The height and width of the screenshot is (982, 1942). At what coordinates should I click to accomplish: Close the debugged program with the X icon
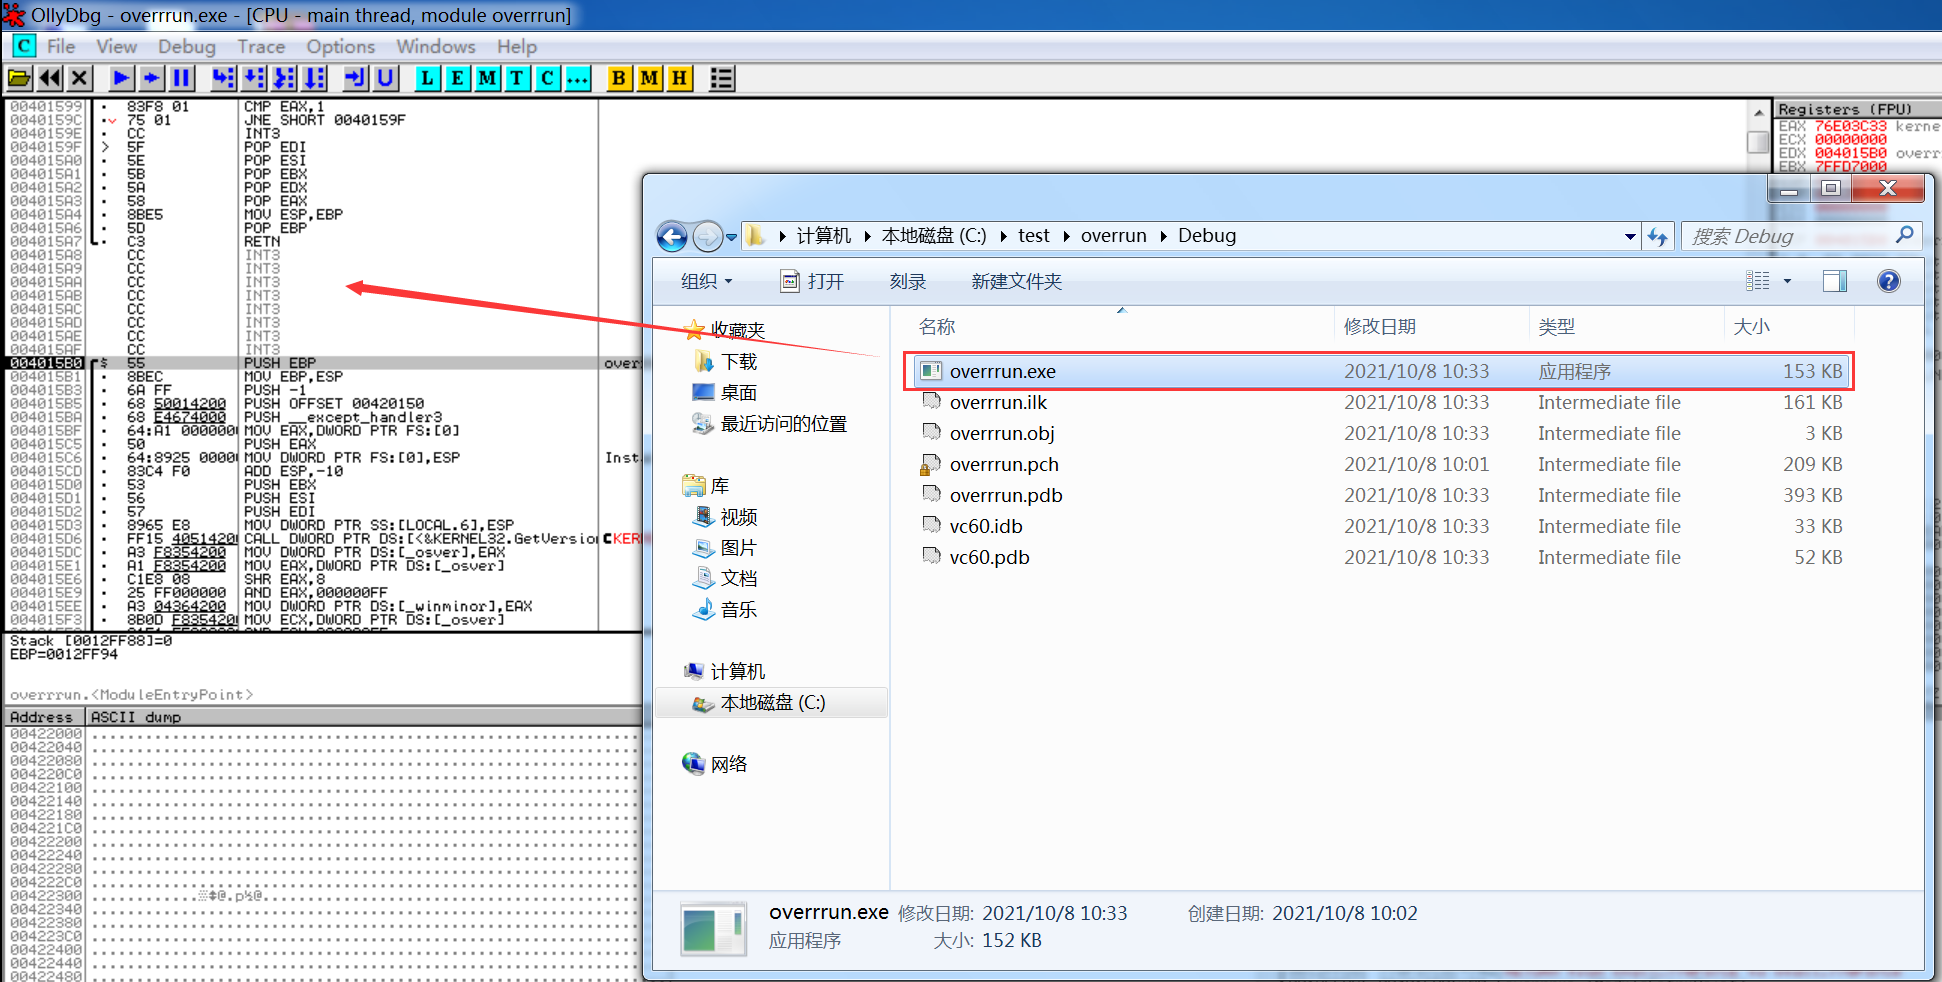80,78
